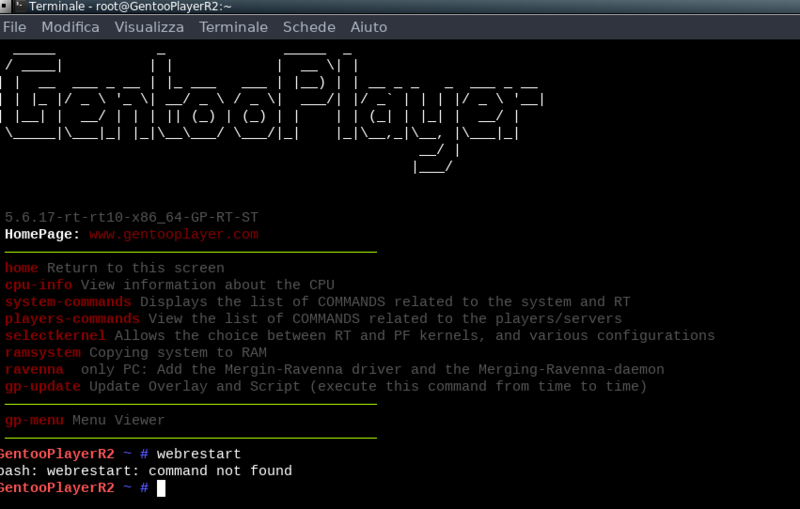Click the 'command not found' error line
Image resolution: width=800 pixels, height=509 pixels.
[146, 470]
